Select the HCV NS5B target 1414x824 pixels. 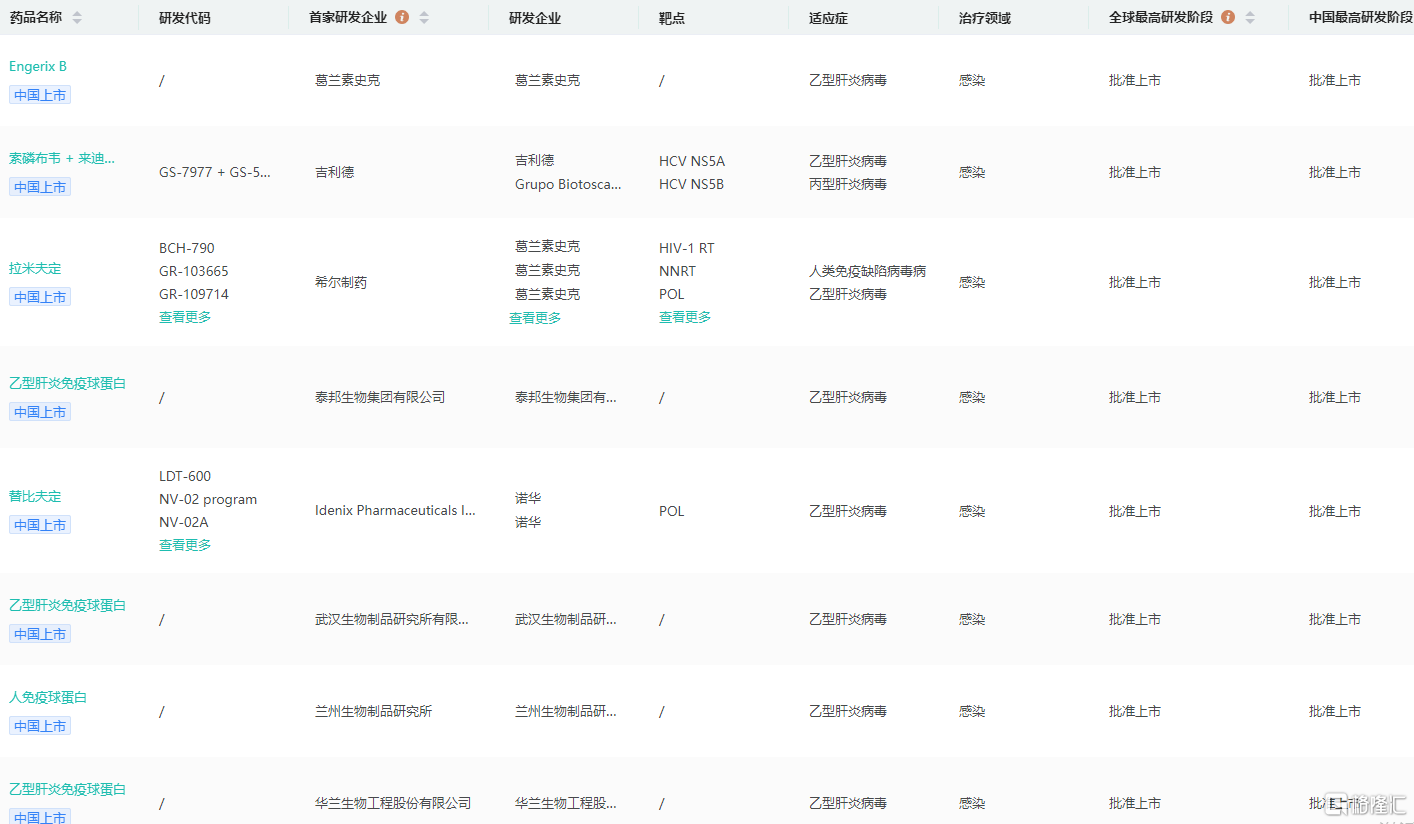692,184
